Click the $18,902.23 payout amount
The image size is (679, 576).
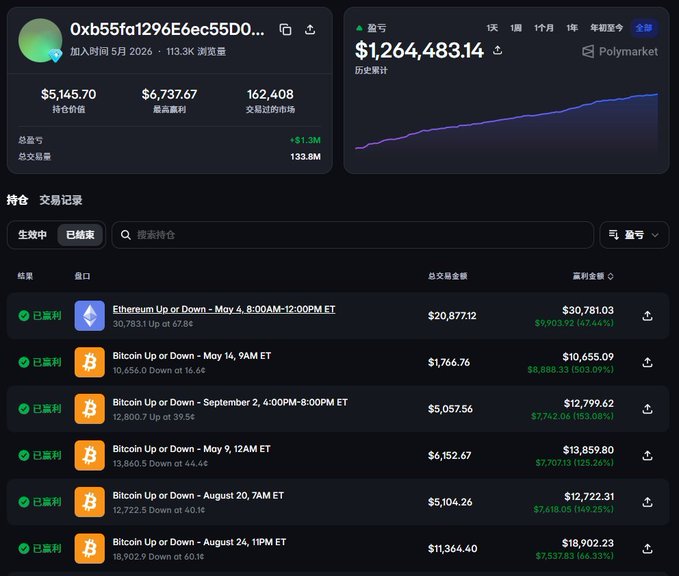[588, 543]
